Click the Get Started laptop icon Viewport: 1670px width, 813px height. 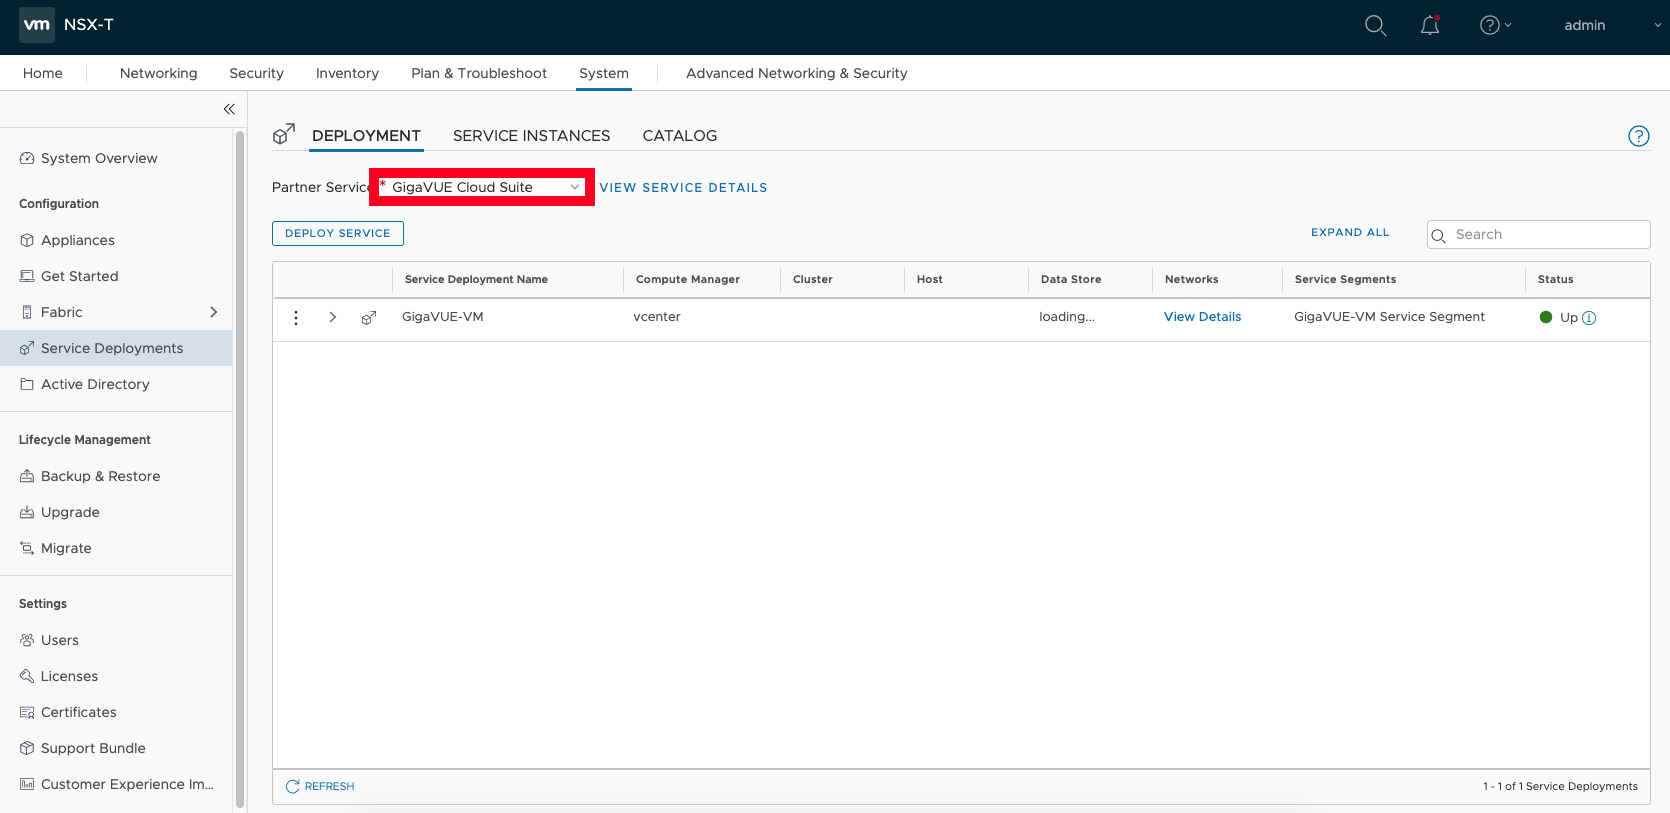click(27, 276)
